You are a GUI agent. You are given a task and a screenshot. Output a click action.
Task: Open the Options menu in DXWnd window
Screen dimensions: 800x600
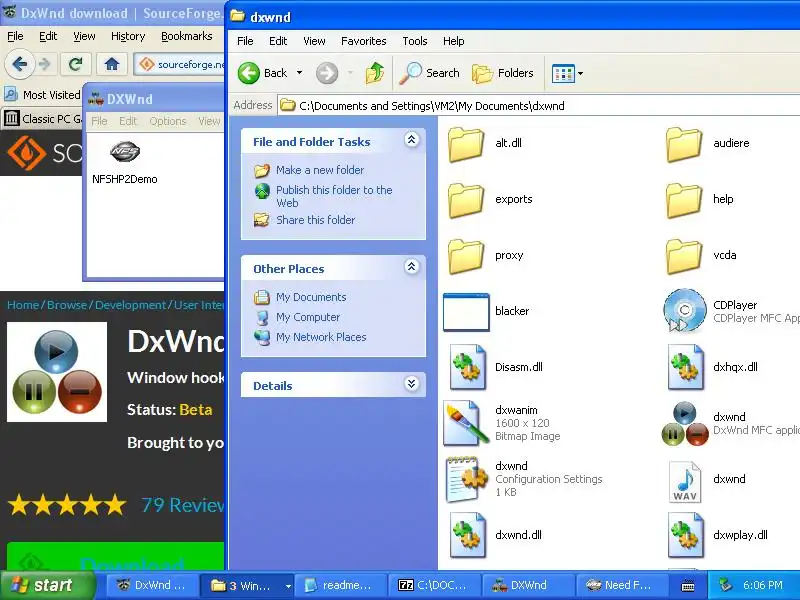[168, 121]
